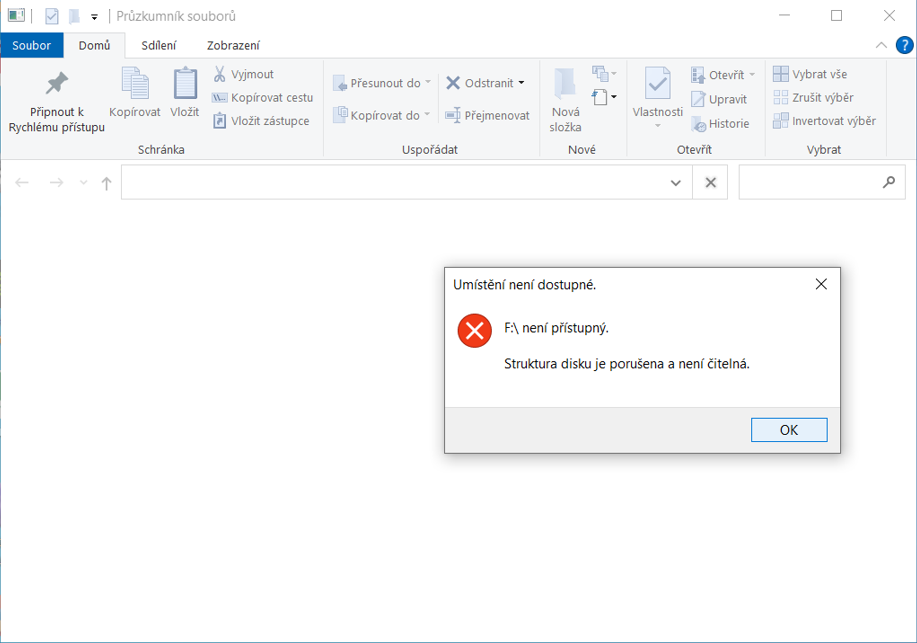Click the Vlastnosti checkmark icon
Image resolution: width=917 pixels, height=643 pixels.
(x=657, y=84)
